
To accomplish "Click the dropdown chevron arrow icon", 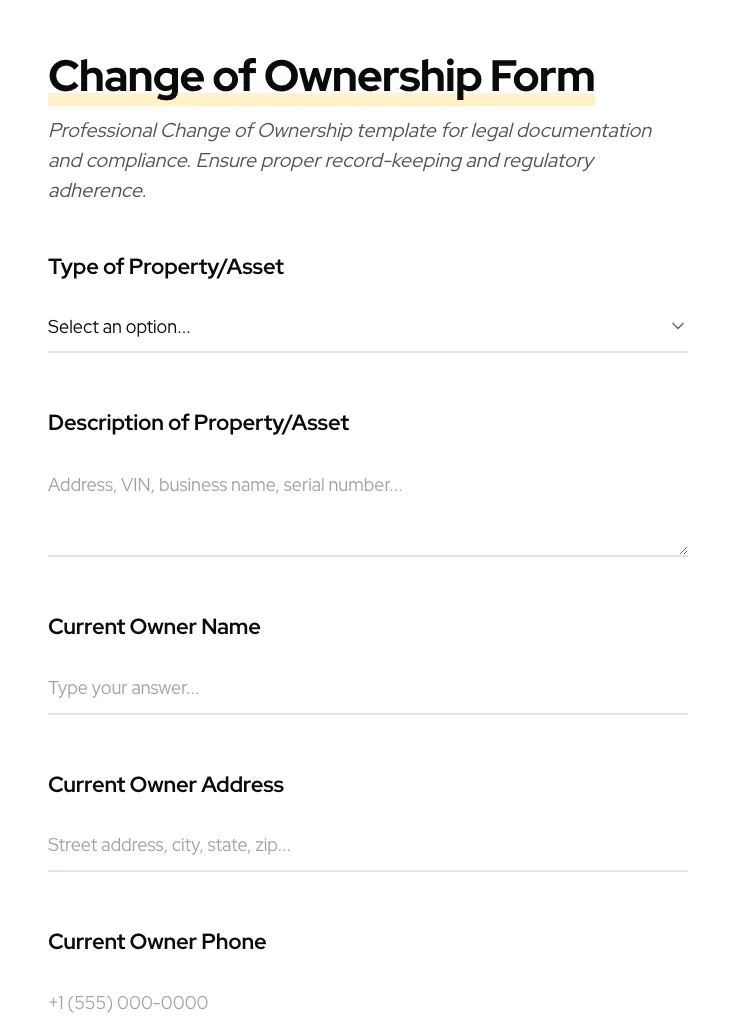I will tap(678, 326).
